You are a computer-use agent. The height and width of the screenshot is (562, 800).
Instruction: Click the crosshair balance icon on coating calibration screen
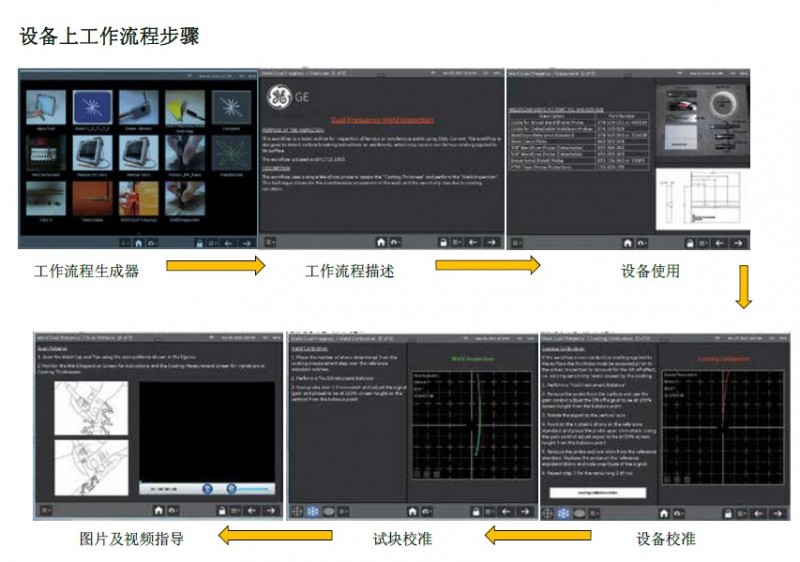[x=547, y=513]
